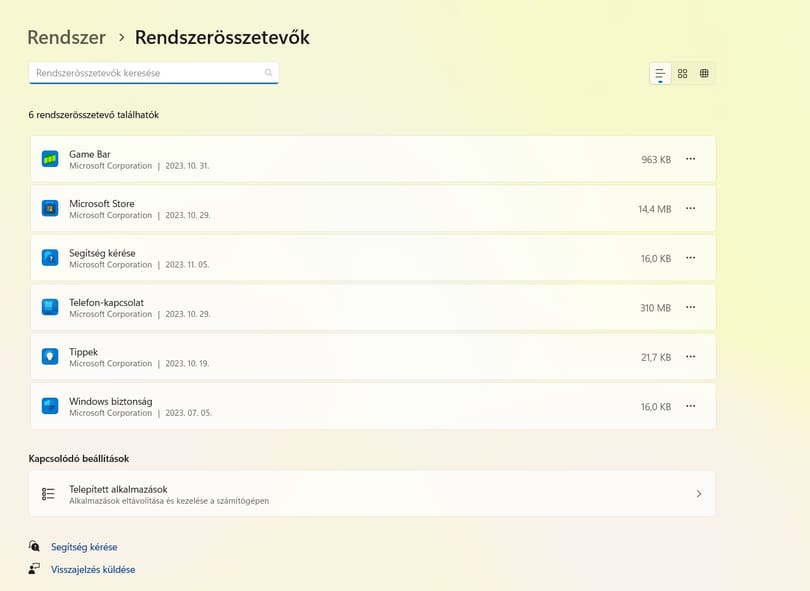810x591 pixels.
Task: Open more options for Microsoft Store
Action: click(x=691, y=208)
